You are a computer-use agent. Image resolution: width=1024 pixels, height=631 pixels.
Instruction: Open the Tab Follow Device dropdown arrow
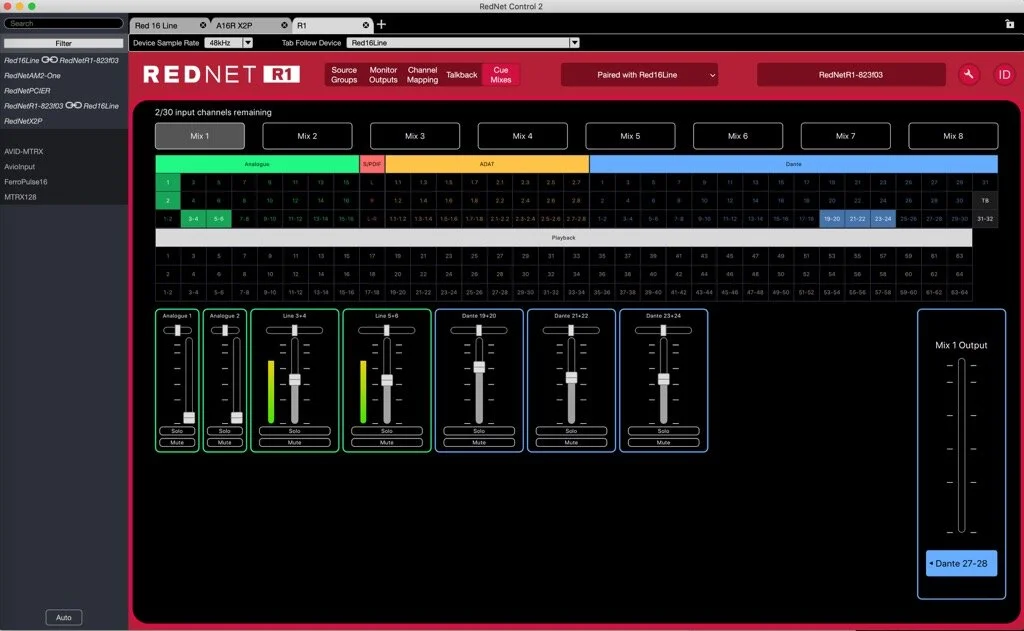click(x=574, y=42)
